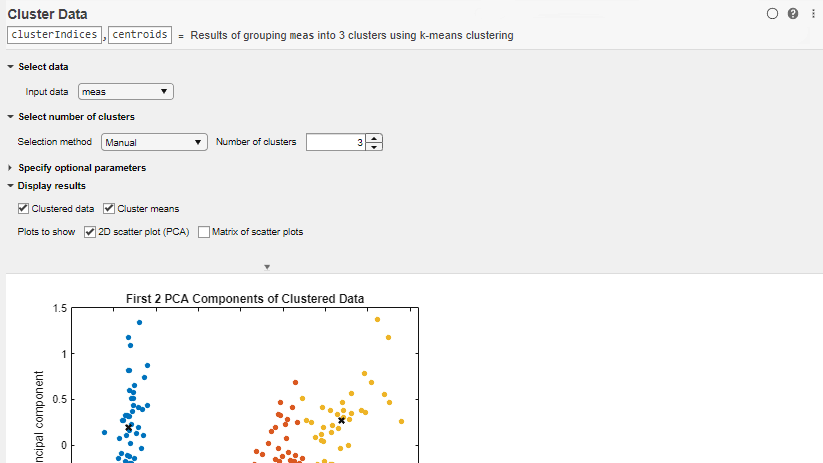Screen dimensions: 823x463
Task: Click the black X centroid in the yellow cluster
Action: [x=341, y=420]
